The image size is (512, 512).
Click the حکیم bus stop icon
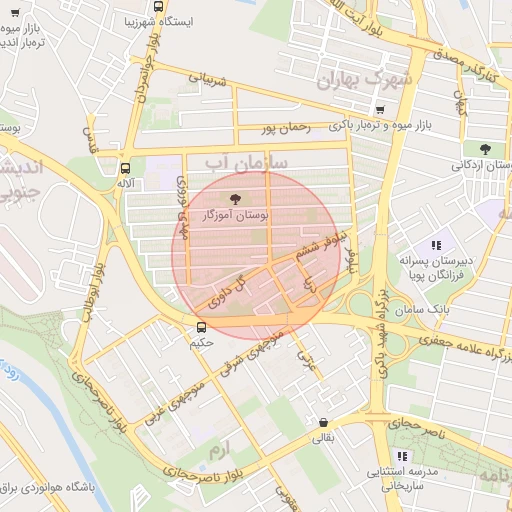[x=201, y=327]
